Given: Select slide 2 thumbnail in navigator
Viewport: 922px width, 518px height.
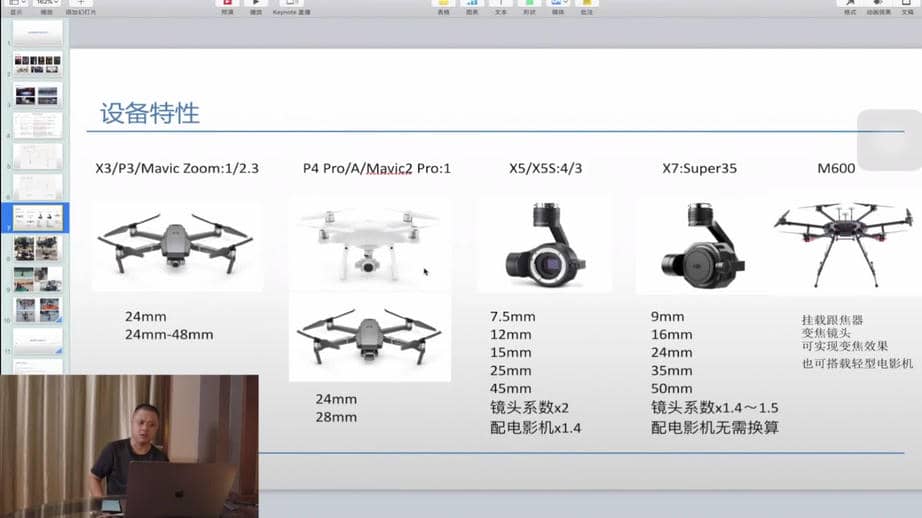Looking at the screenshot, I should point(37,65).
